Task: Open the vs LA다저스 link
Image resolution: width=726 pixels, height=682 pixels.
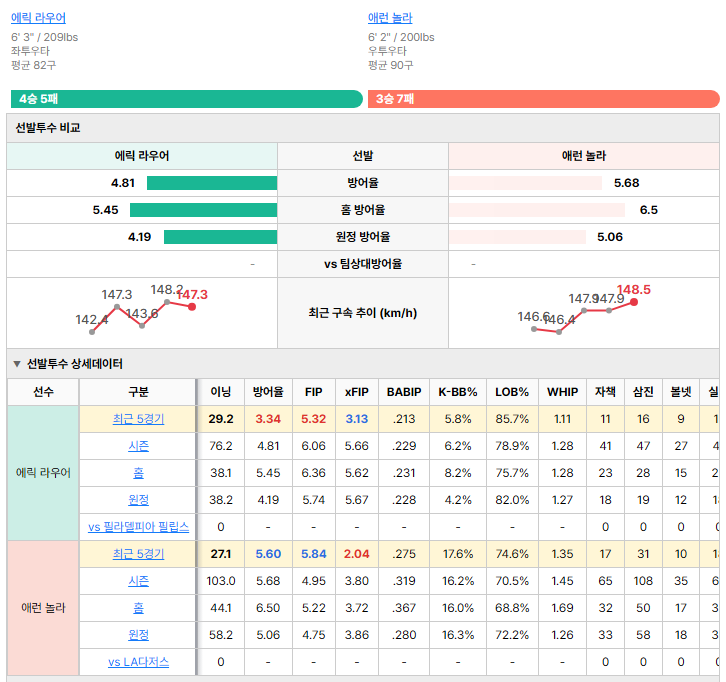Action: pyautogui.click(x=138, y=662)
